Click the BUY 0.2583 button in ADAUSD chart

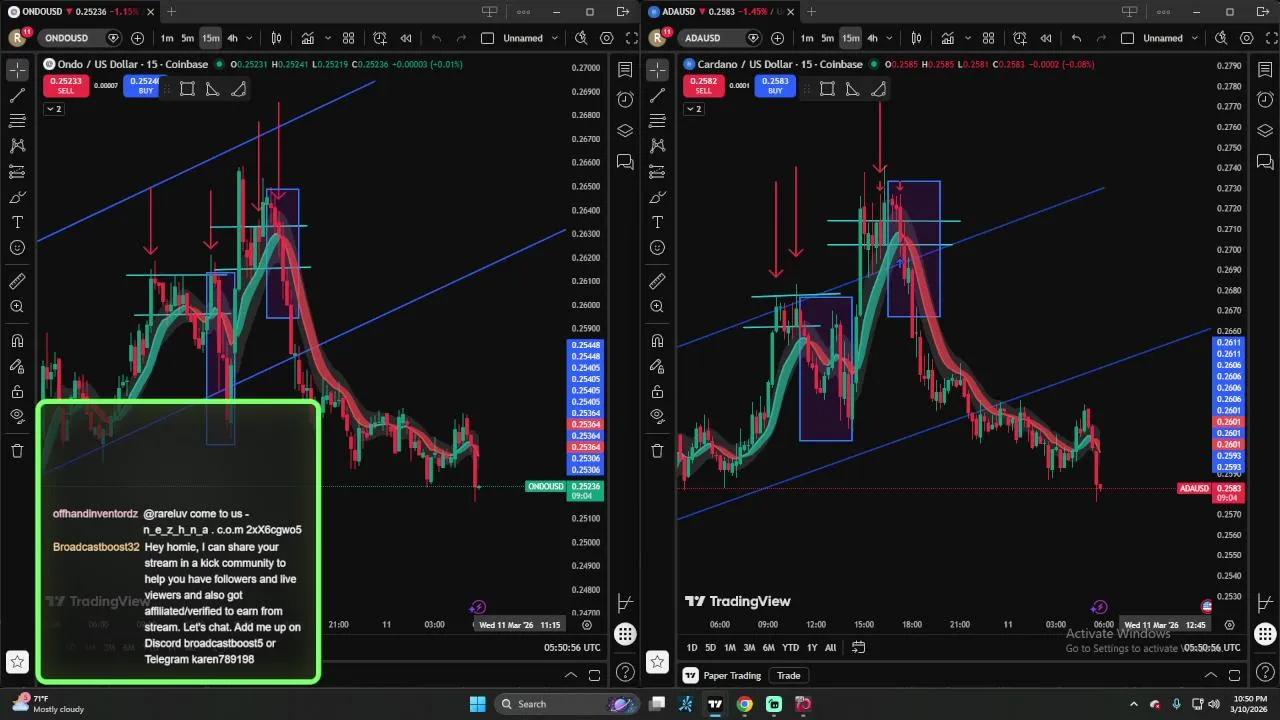pos(775,86)
